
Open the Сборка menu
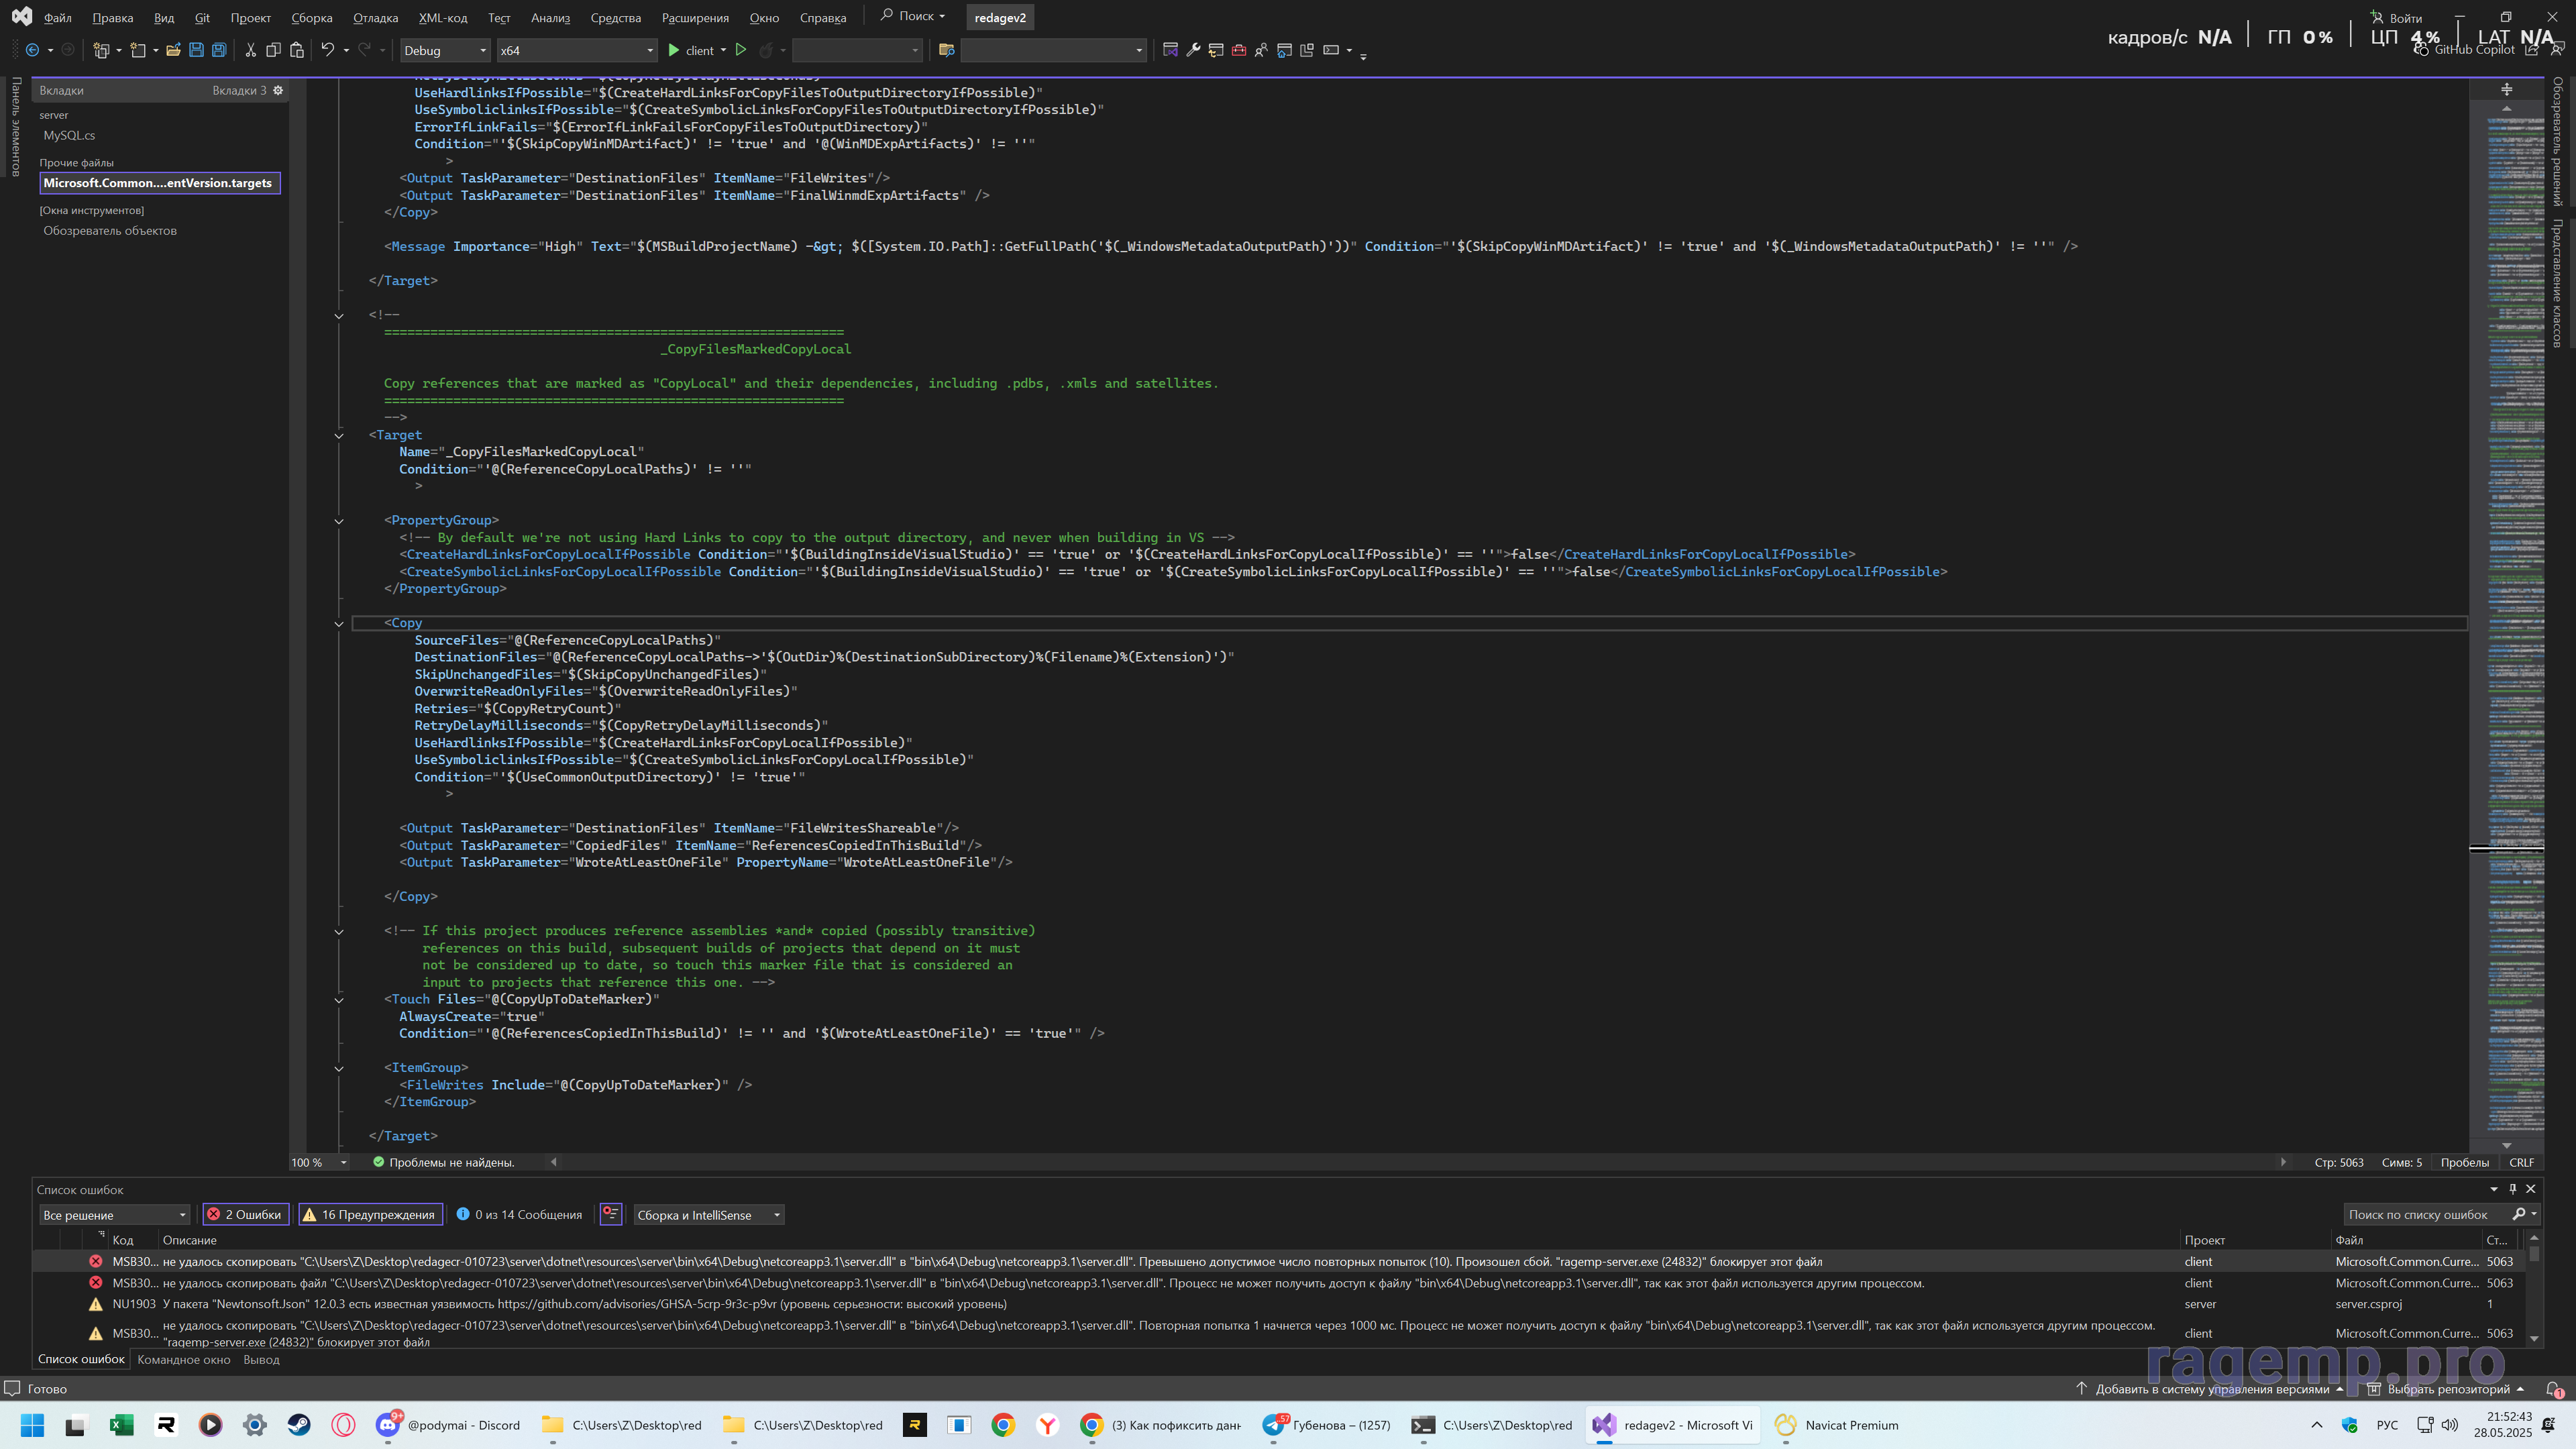pyautogui.click(x=311, y=17)
